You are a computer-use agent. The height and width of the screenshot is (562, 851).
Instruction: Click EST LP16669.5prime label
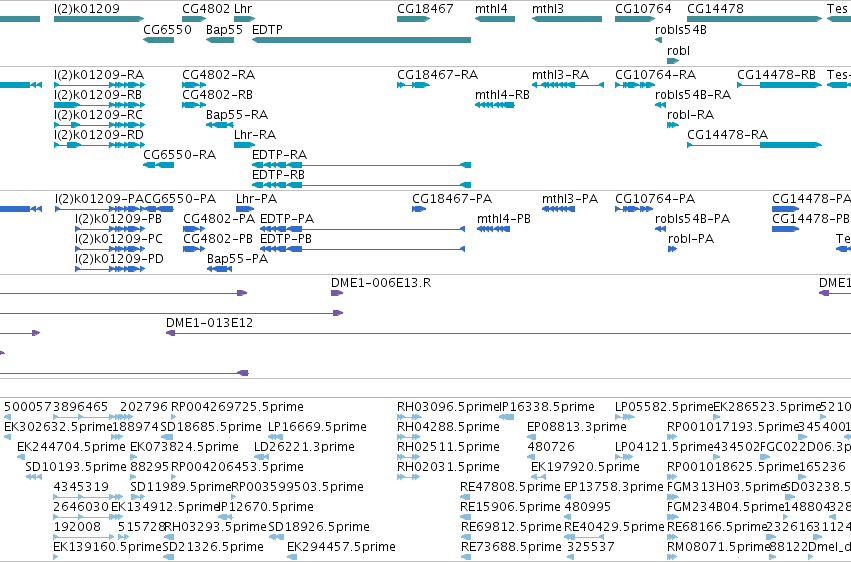pos(317,427)
